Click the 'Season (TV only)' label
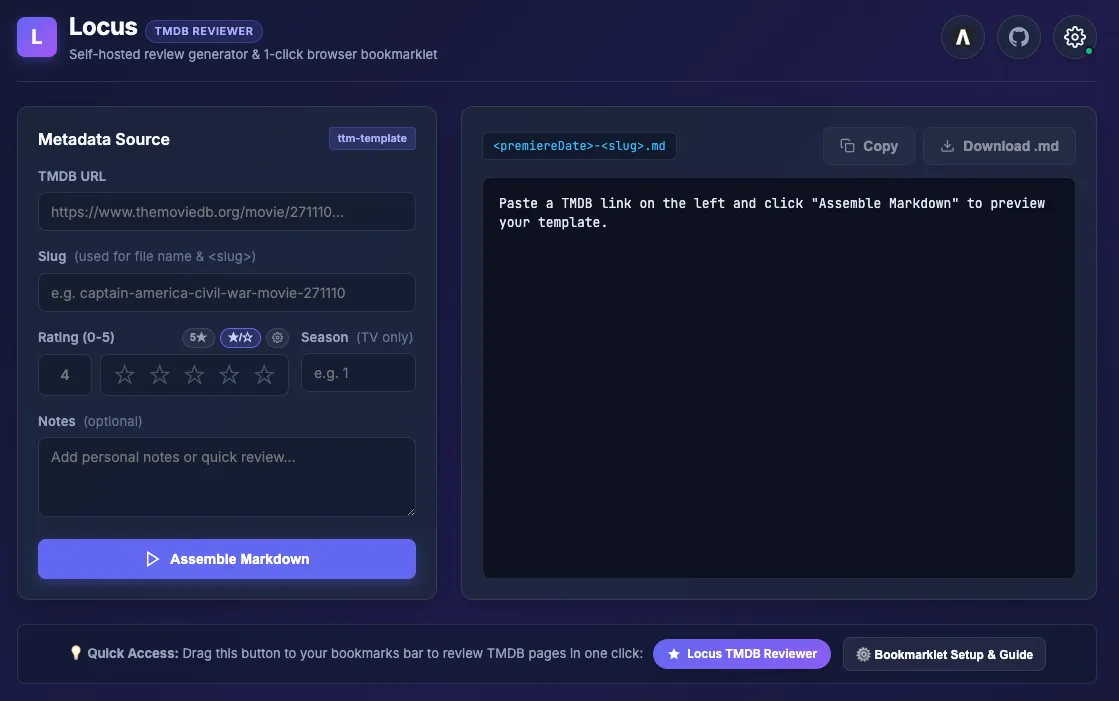The height and width of the screenshot is (701, 1119). [x=357, y=337]
